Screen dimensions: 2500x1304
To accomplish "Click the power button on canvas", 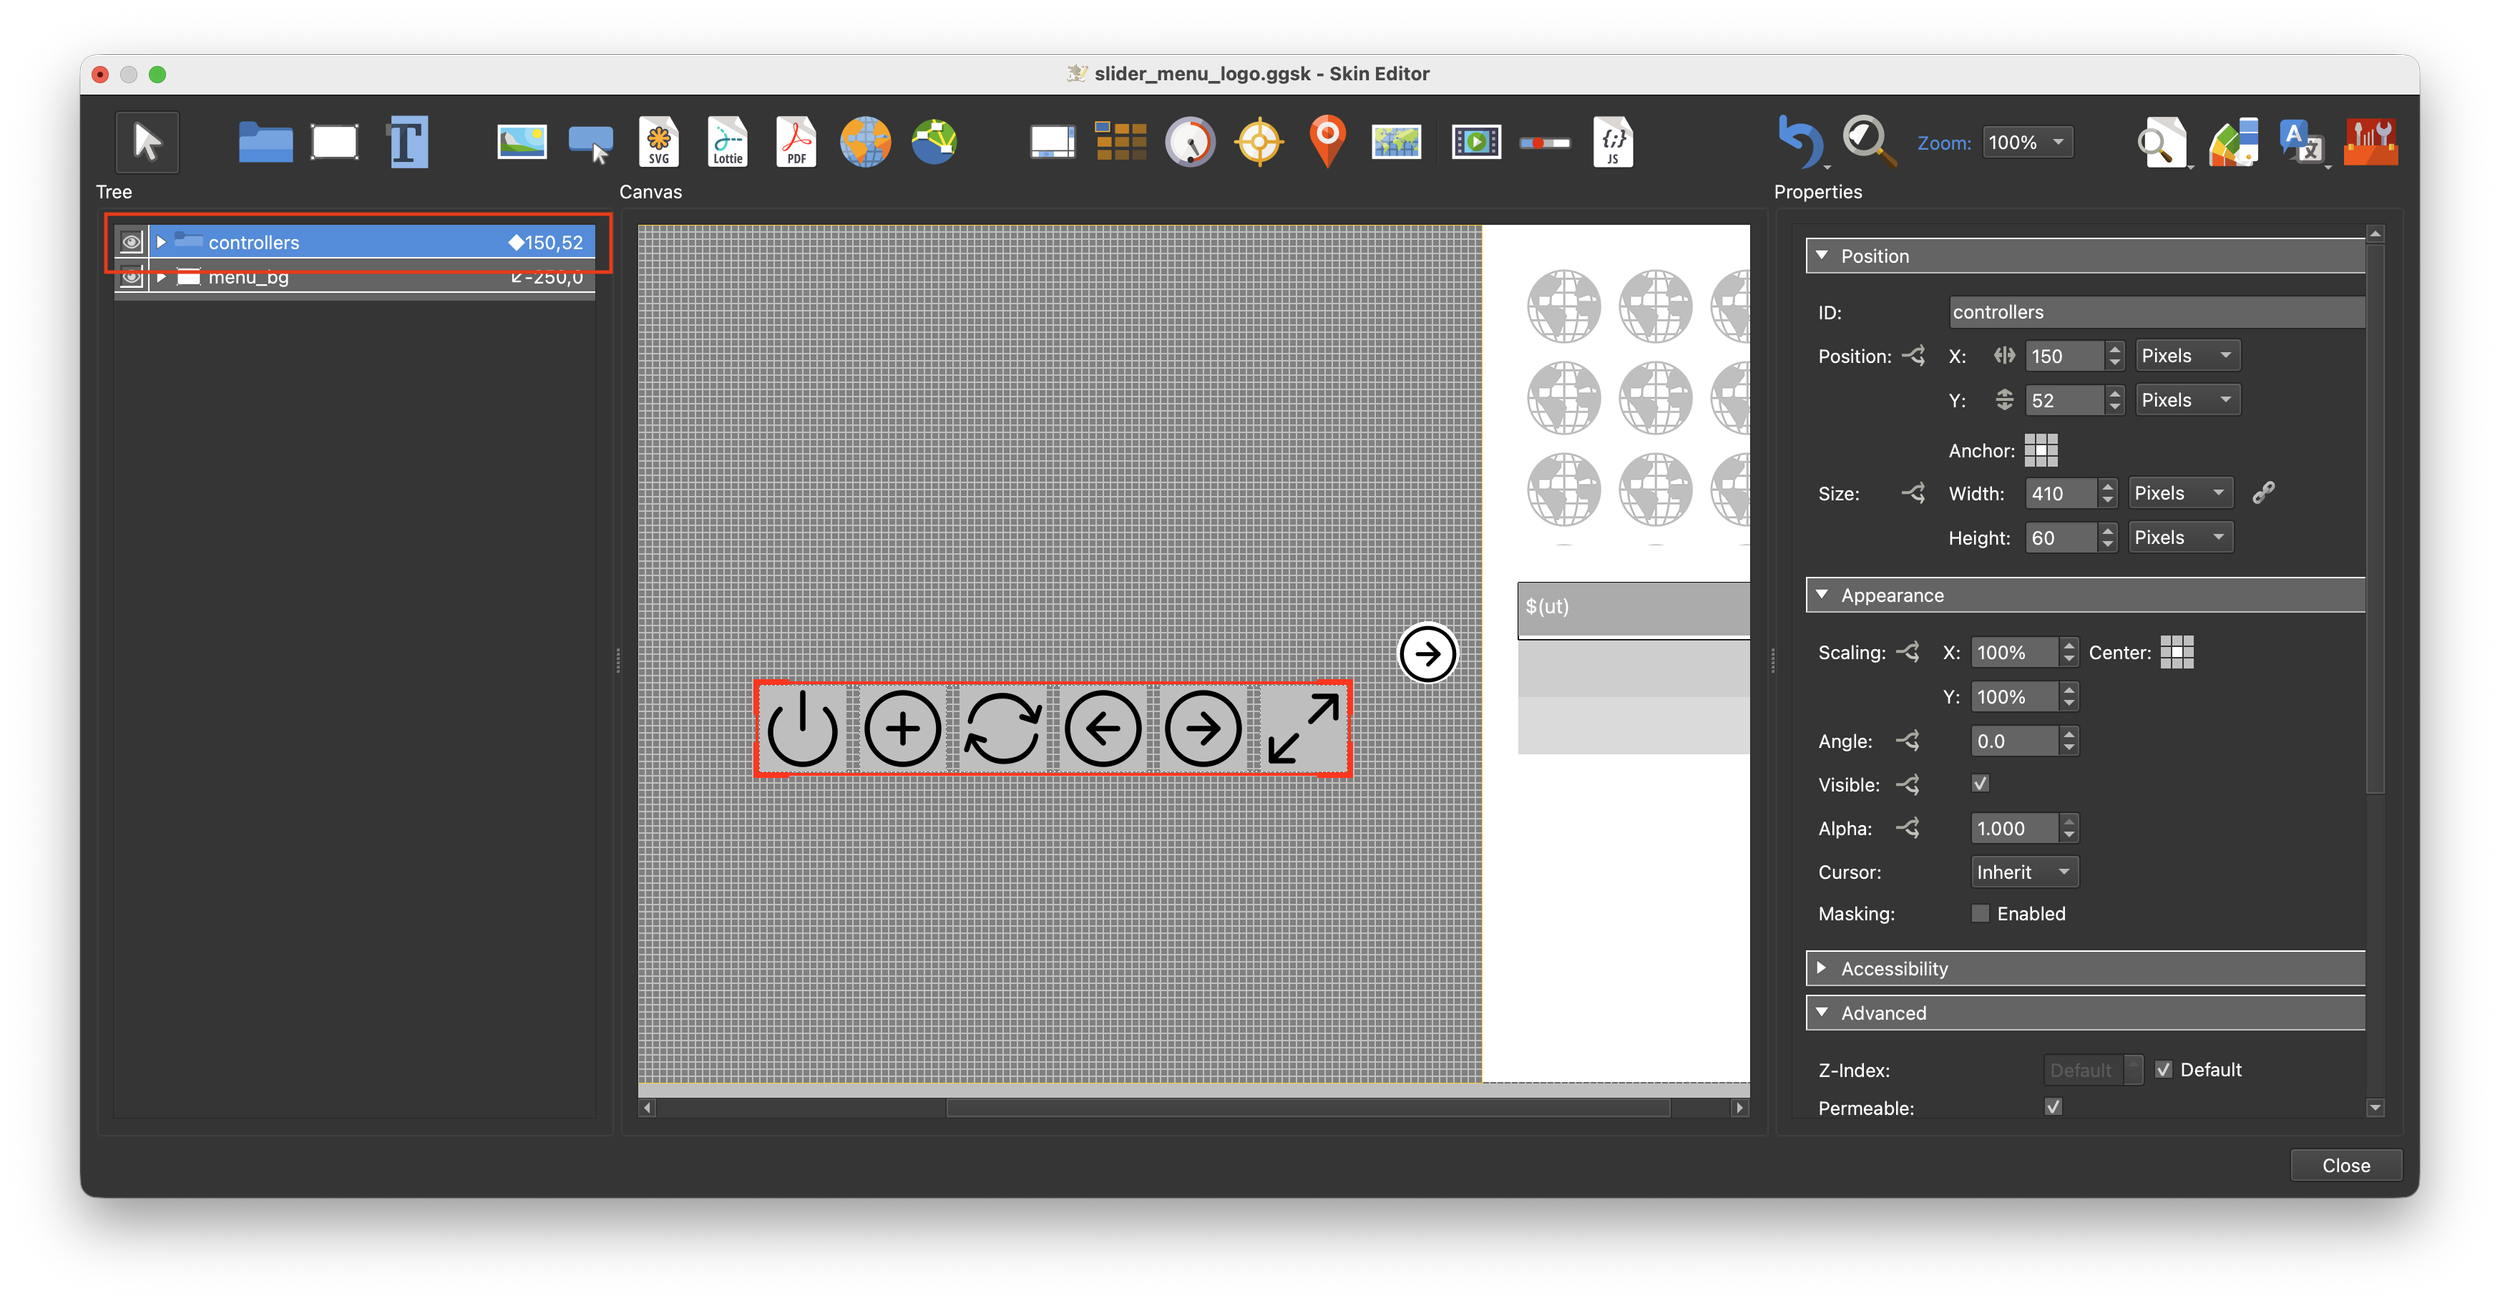I will (x=803, y=729).
